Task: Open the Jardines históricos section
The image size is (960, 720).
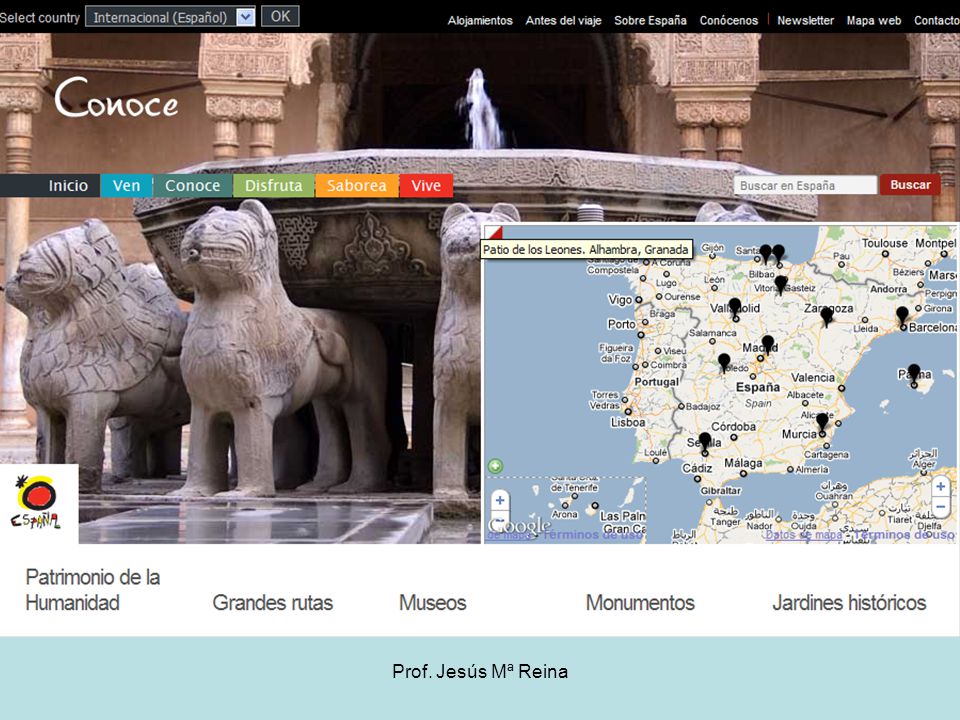Action: click(x=849, y=602)
